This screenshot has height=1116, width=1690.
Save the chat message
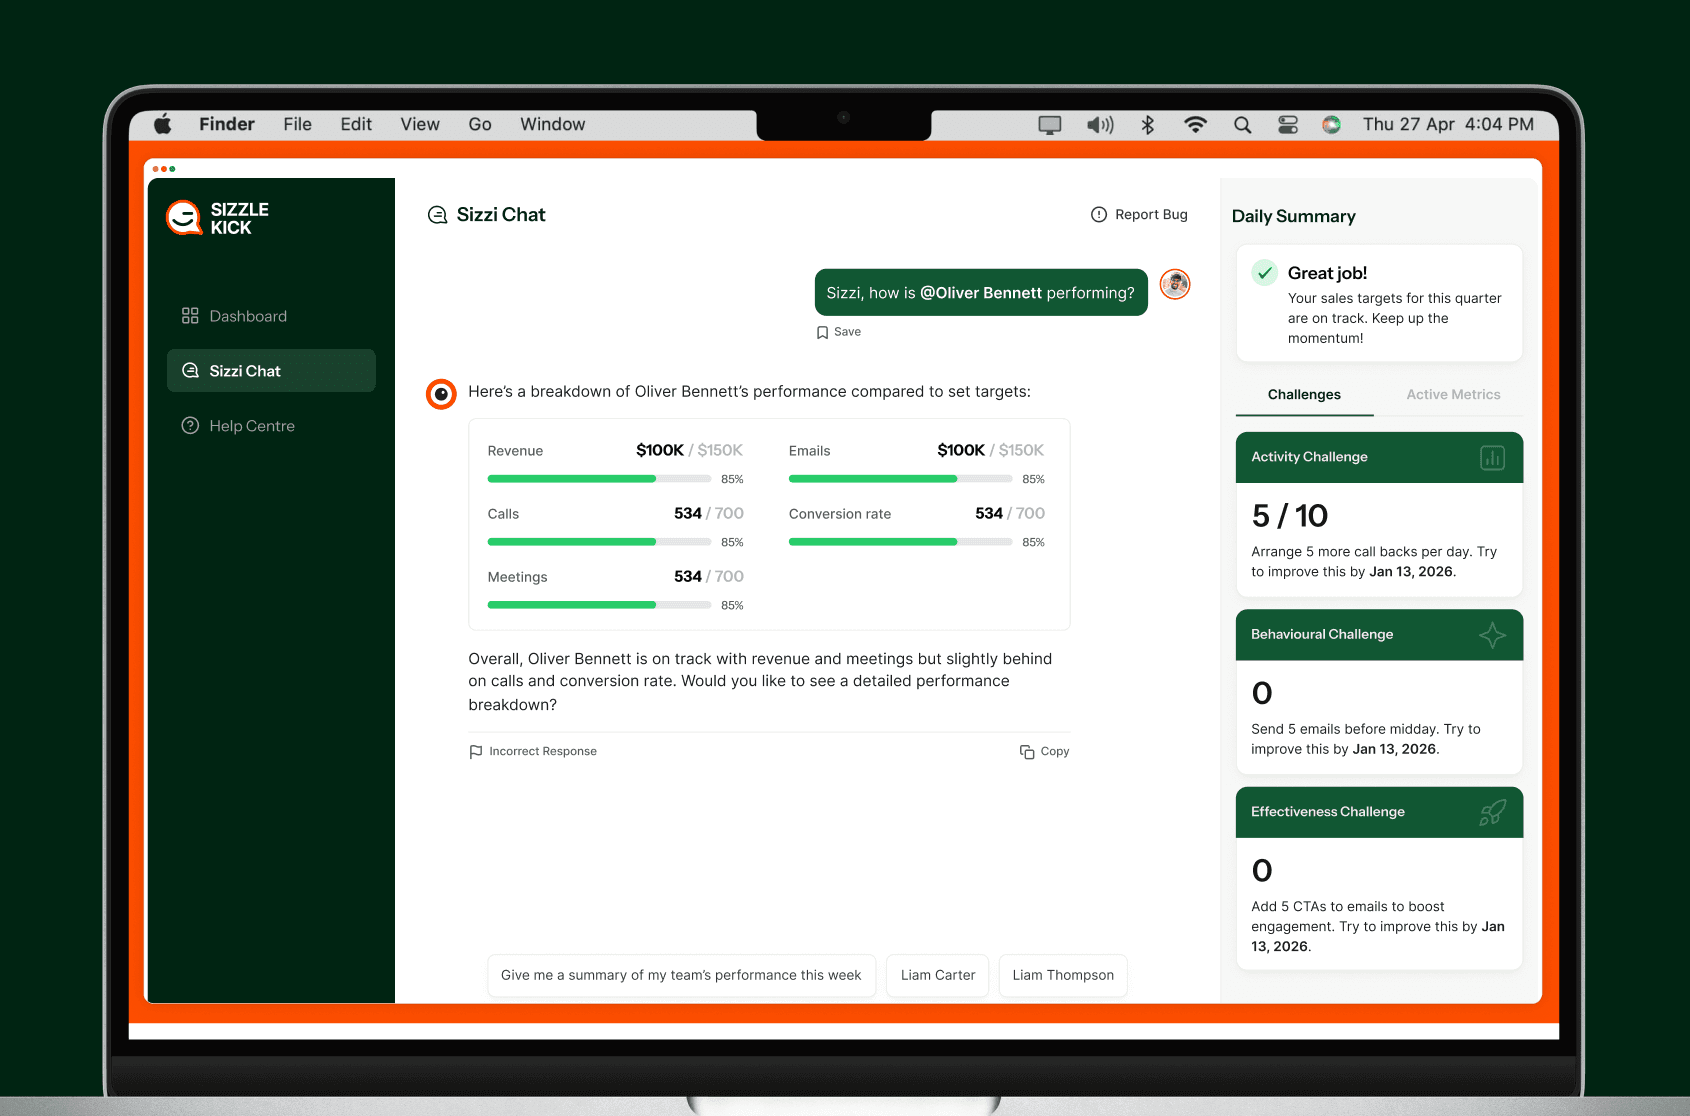pos(838,332)
